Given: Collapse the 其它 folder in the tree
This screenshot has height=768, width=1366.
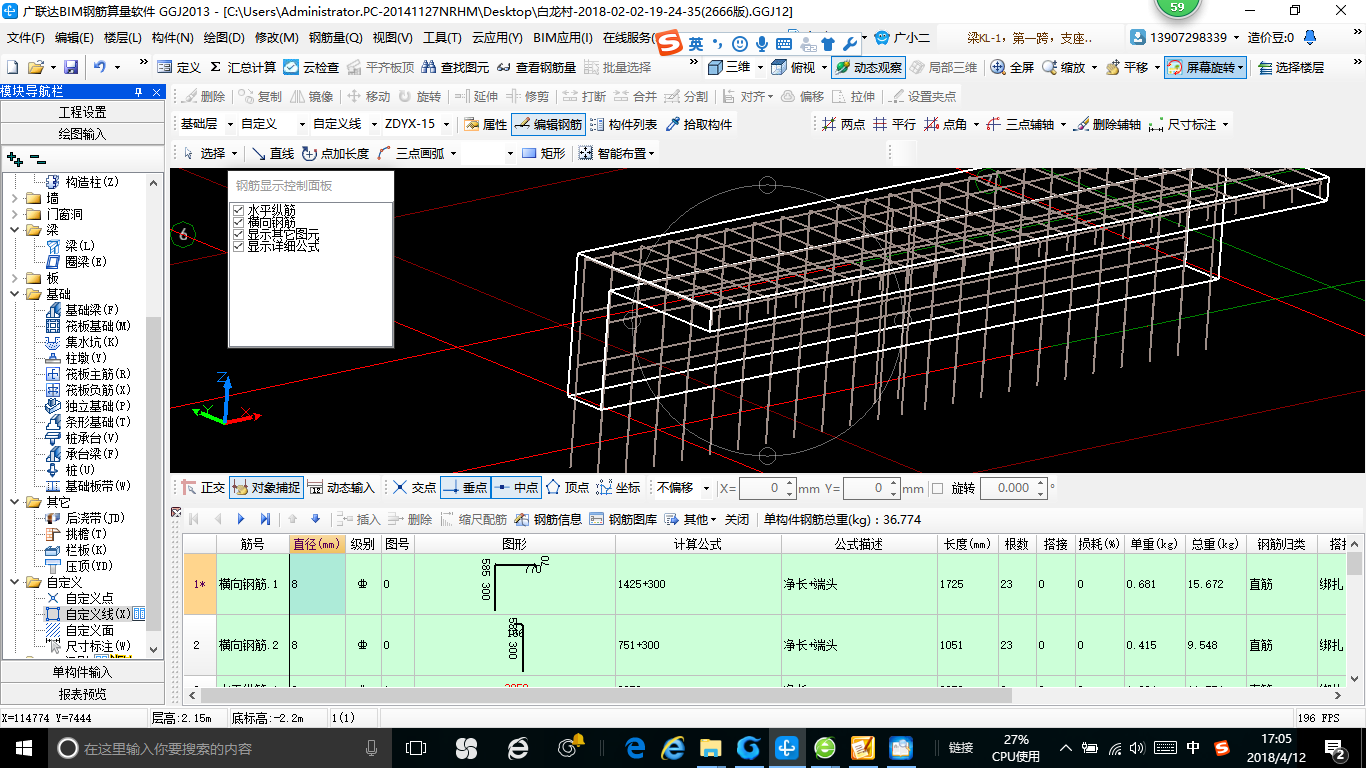Looking at the screenshot, I should [14, 502].
